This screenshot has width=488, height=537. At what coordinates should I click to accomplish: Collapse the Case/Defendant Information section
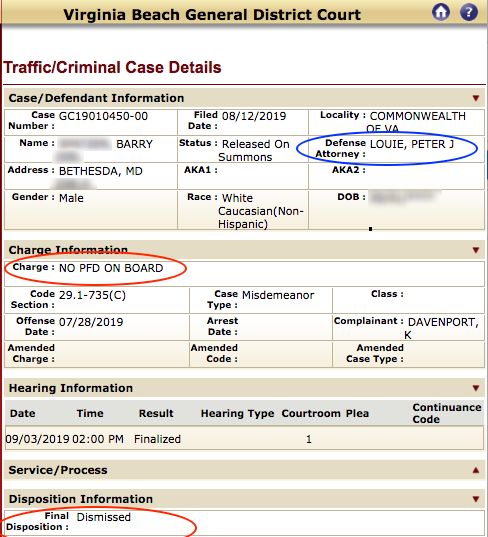[476, 98]
